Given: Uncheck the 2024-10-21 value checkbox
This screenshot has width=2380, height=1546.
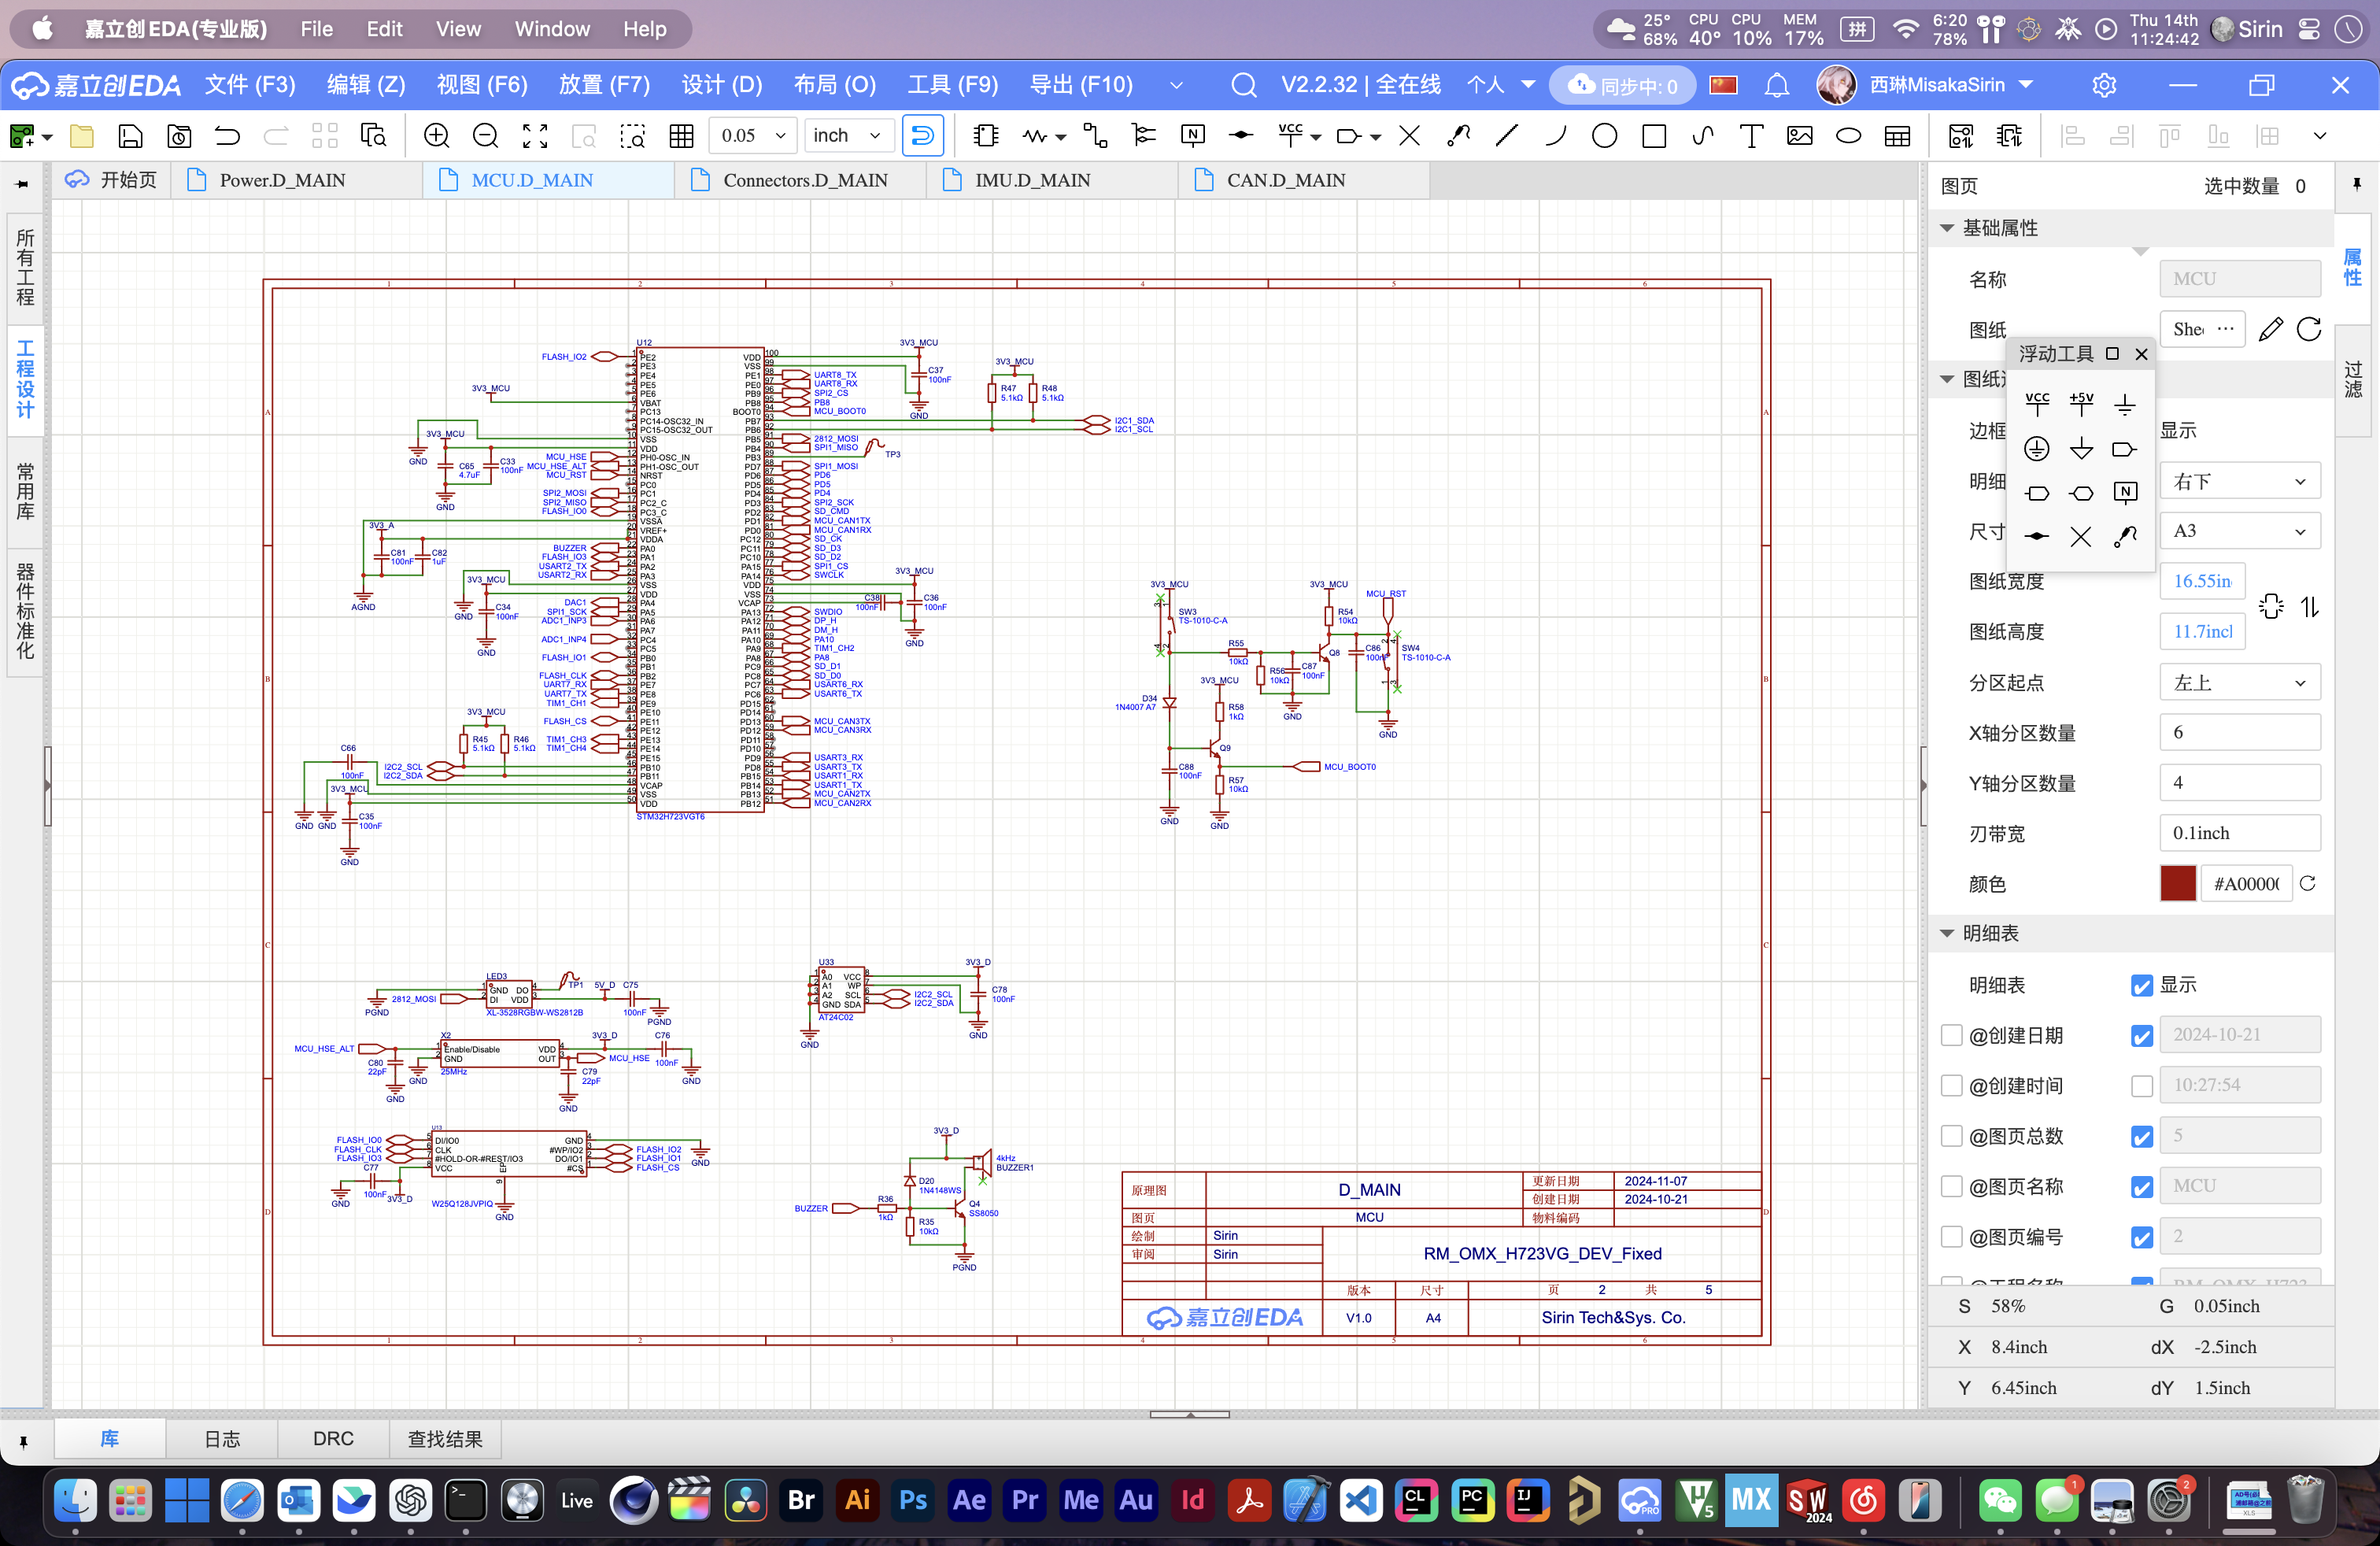Looking at the screenshot, I should 2141,1035.
